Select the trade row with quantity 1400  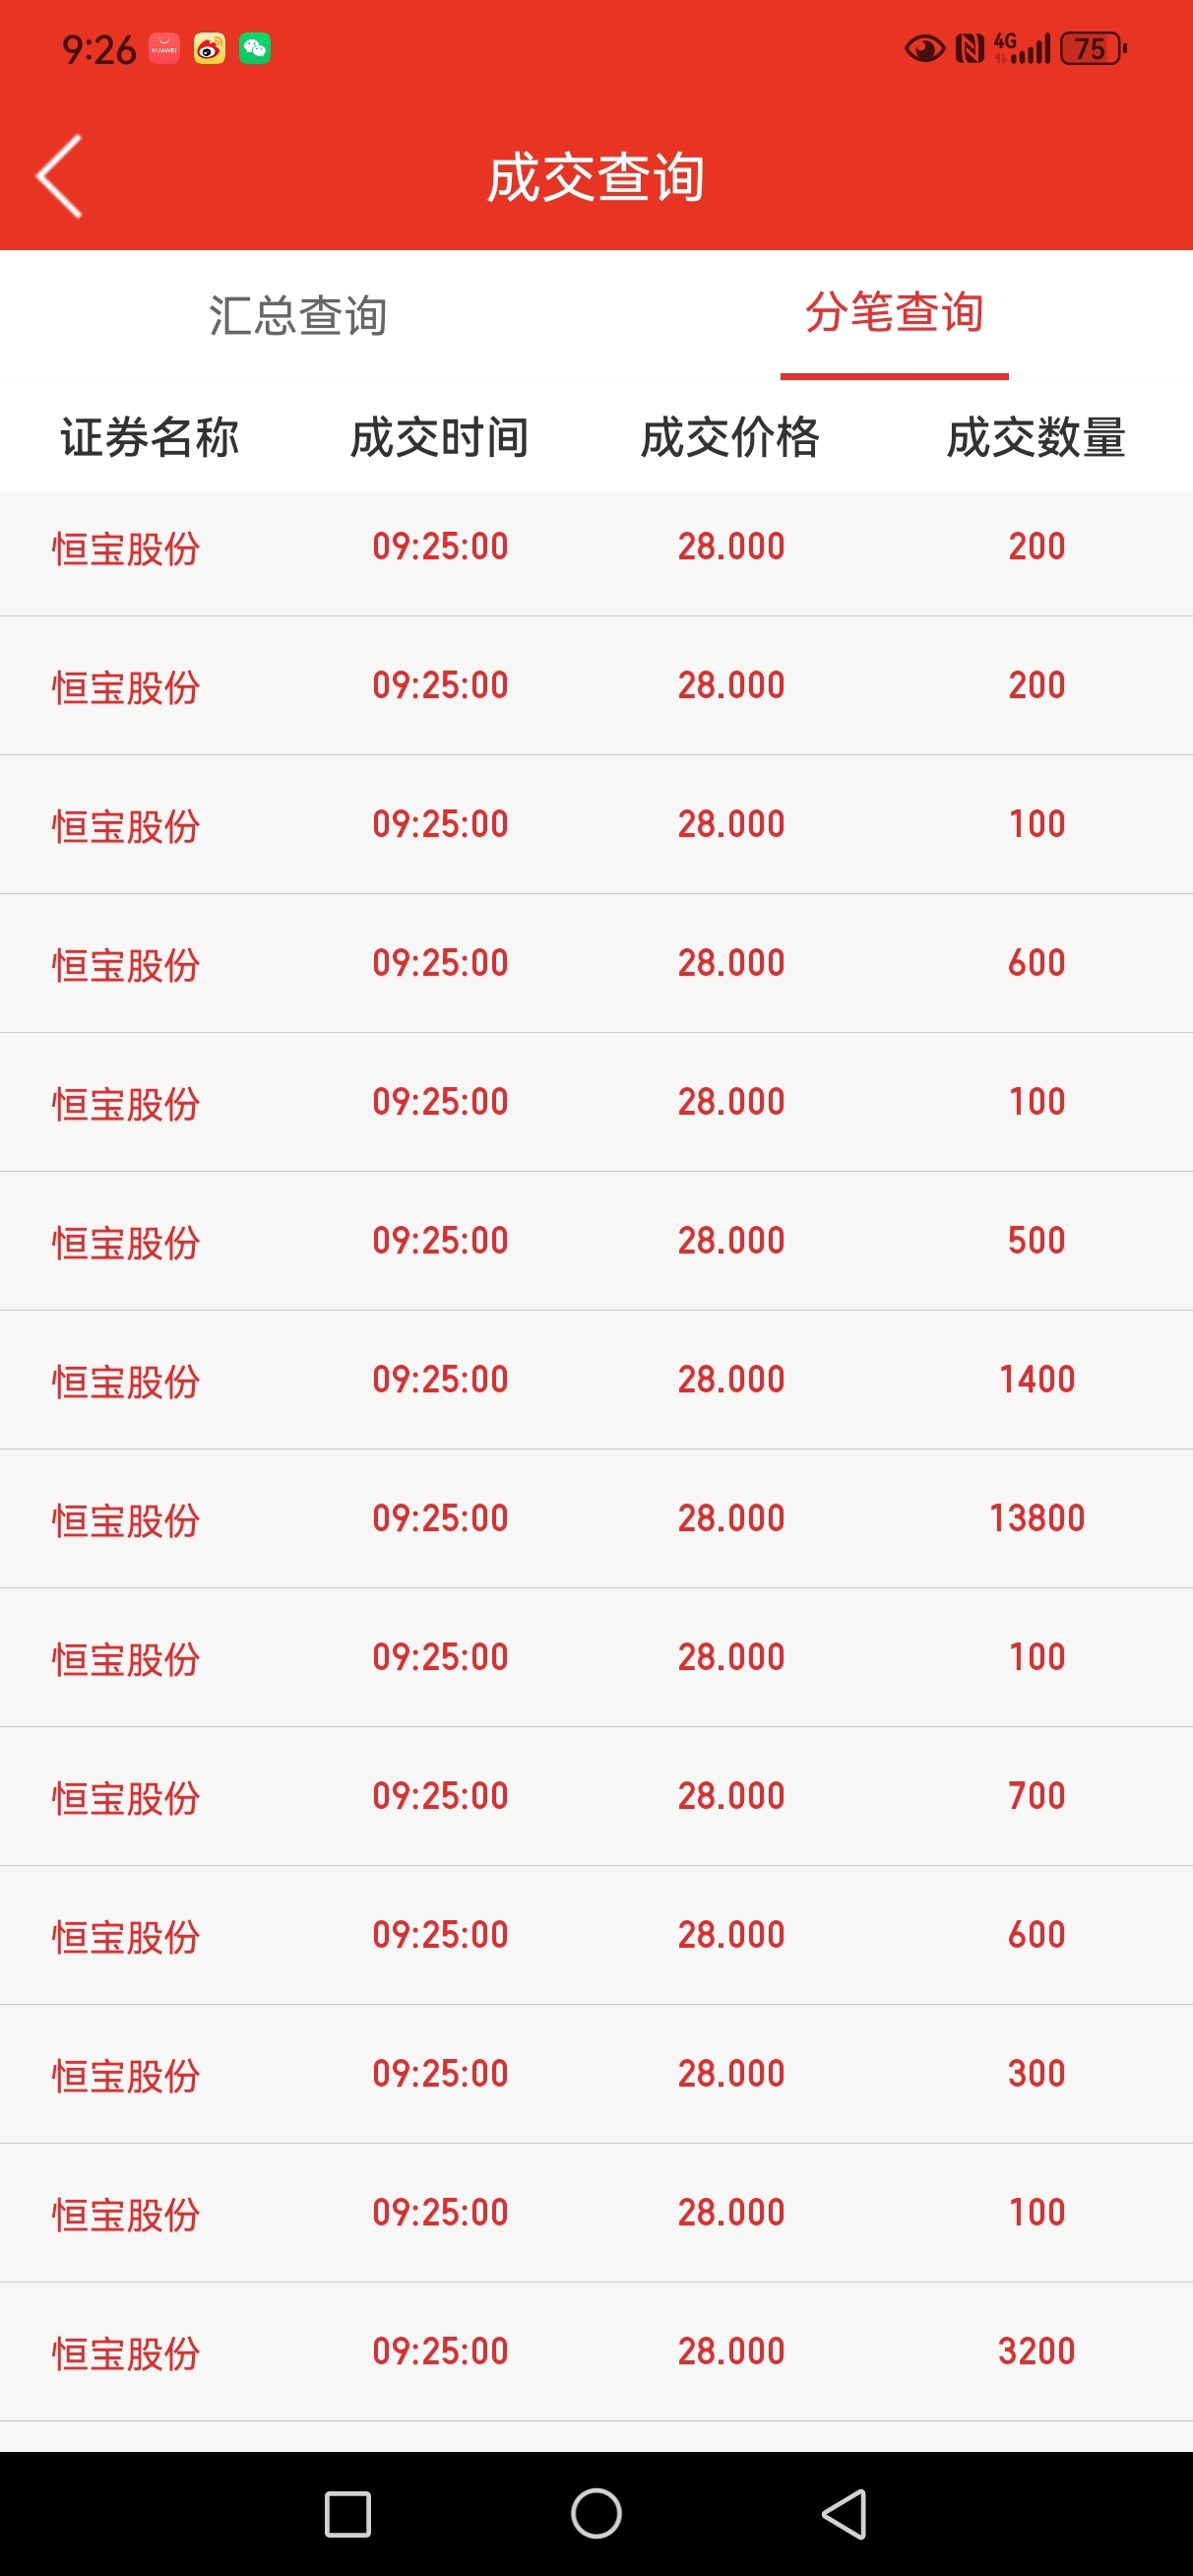click(596, 1379)
